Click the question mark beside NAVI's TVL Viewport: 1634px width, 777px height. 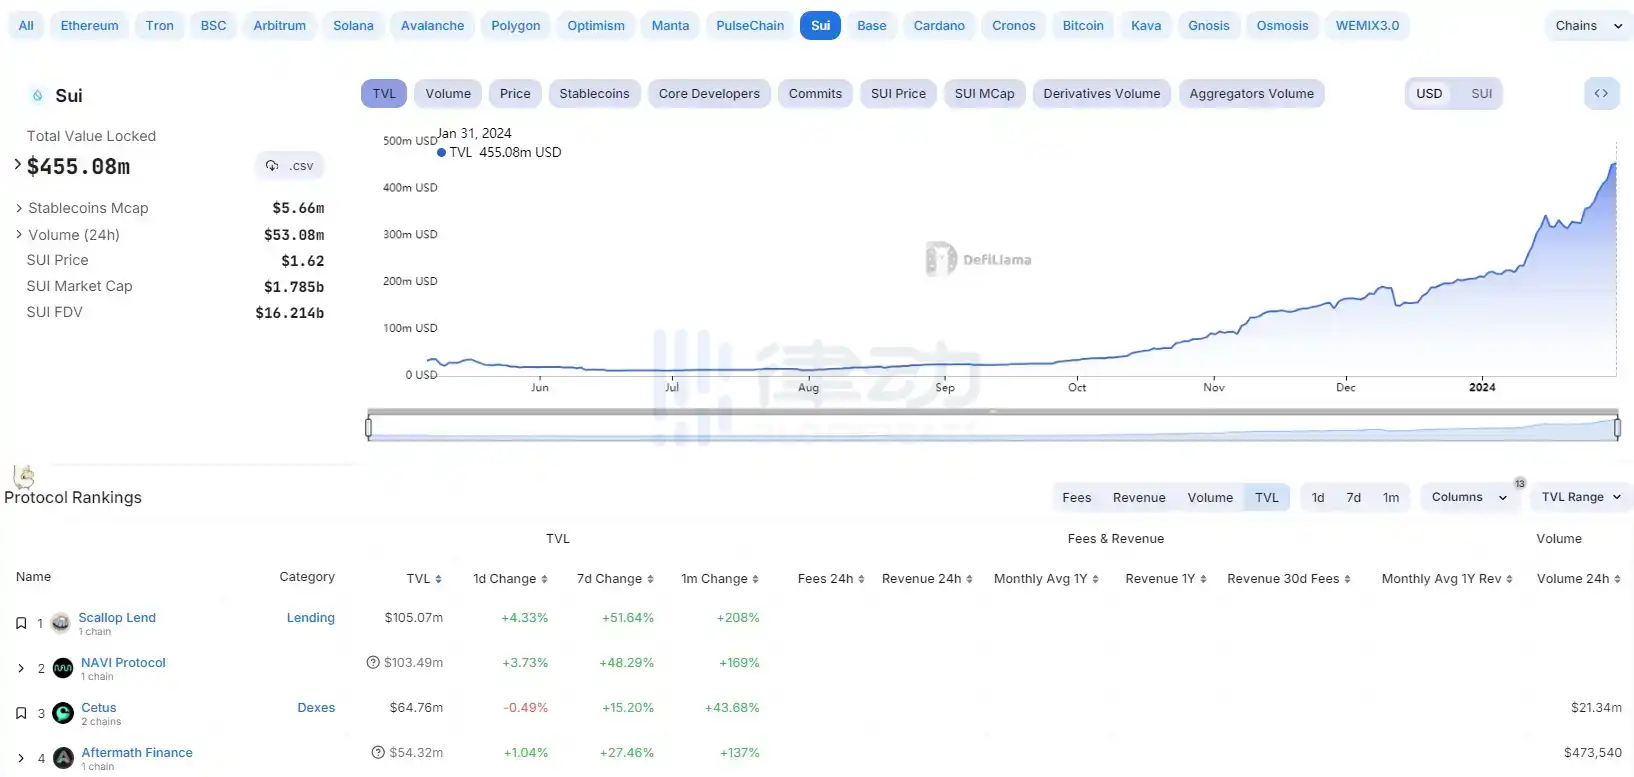[x=373, y=663]
